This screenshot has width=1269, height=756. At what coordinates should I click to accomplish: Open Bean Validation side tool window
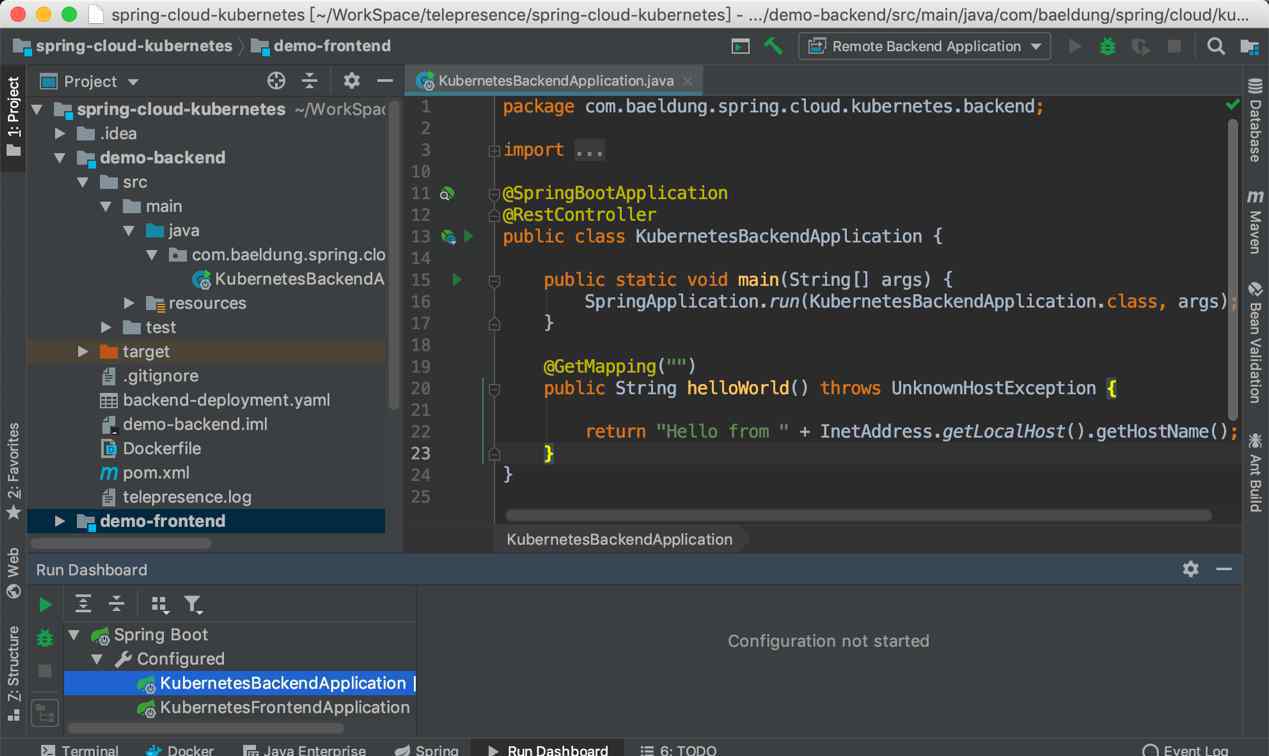1254,342
